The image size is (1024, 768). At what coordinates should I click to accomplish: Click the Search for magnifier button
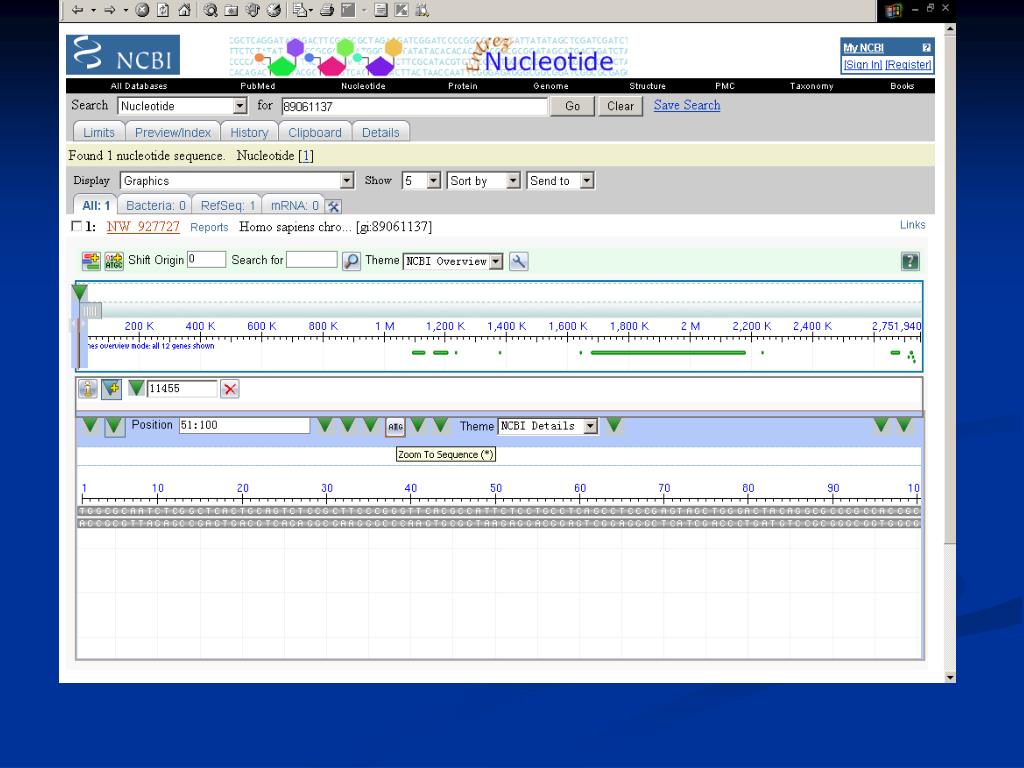click(351, 261)
